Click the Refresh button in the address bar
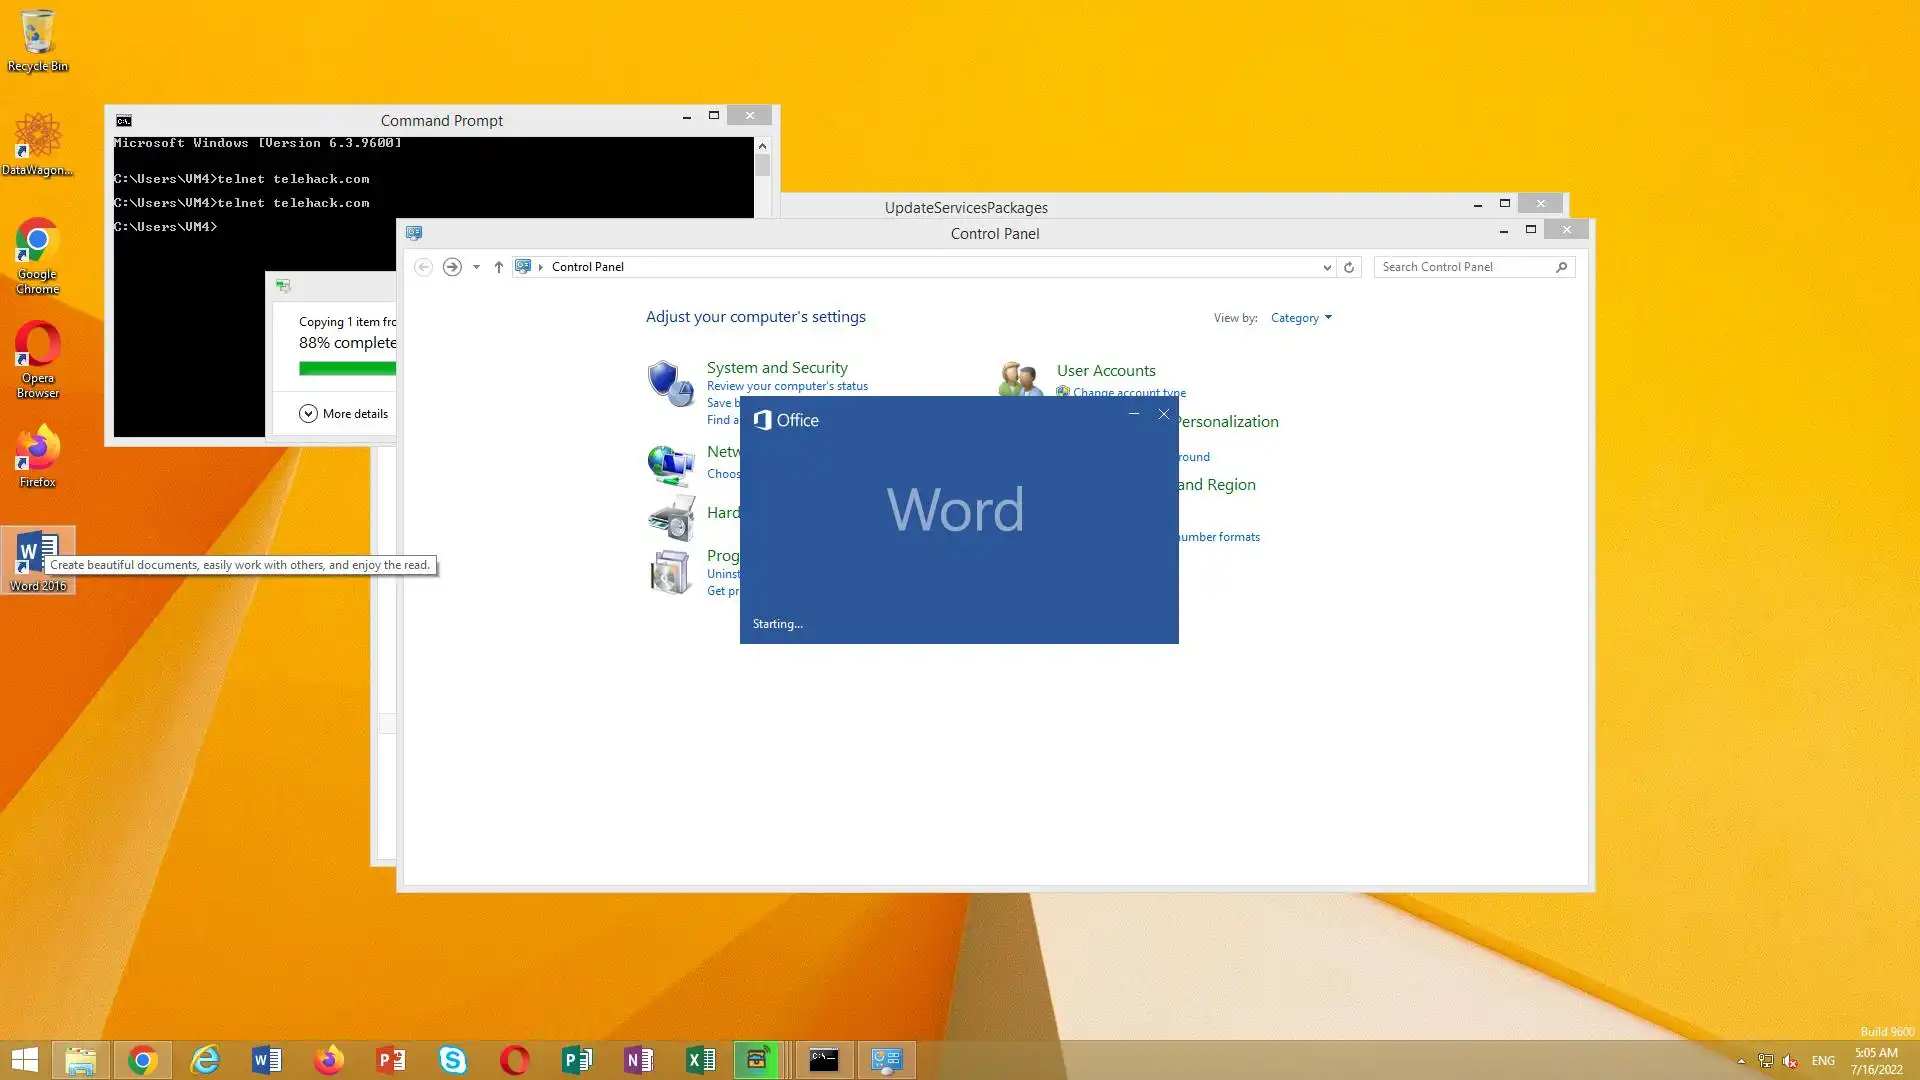 (1349, 267)
